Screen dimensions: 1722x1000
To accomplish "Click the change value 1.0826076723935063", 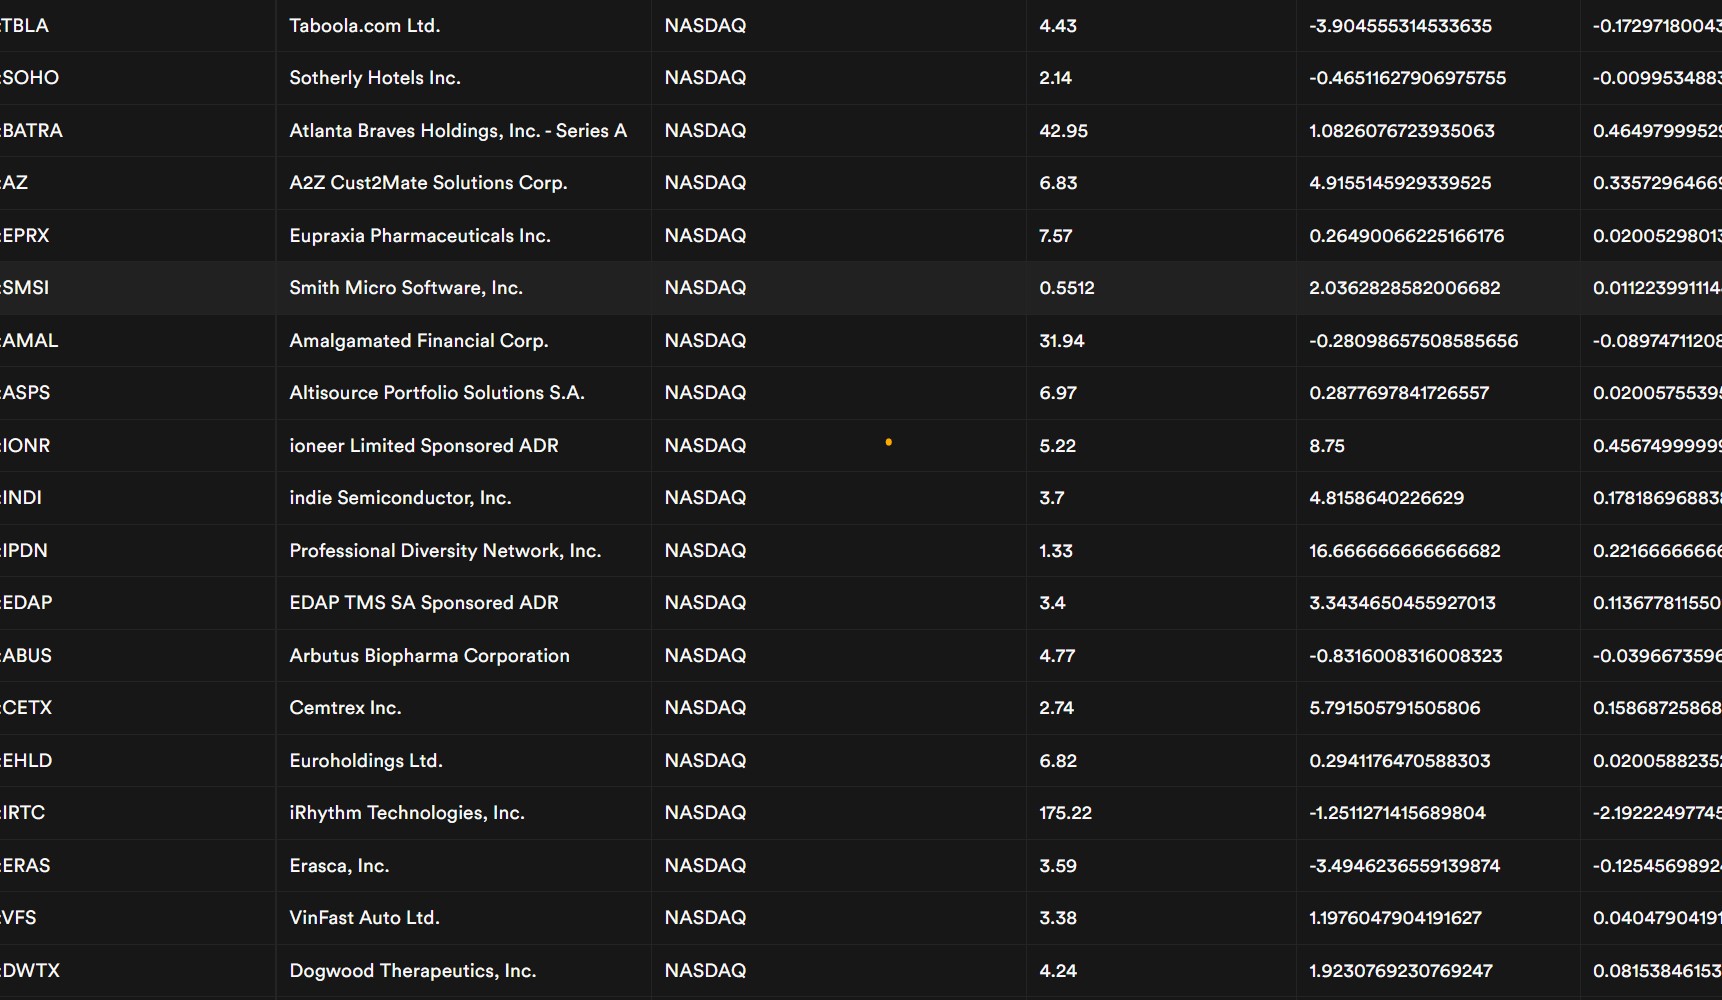I will click(x=1402, y=131).
